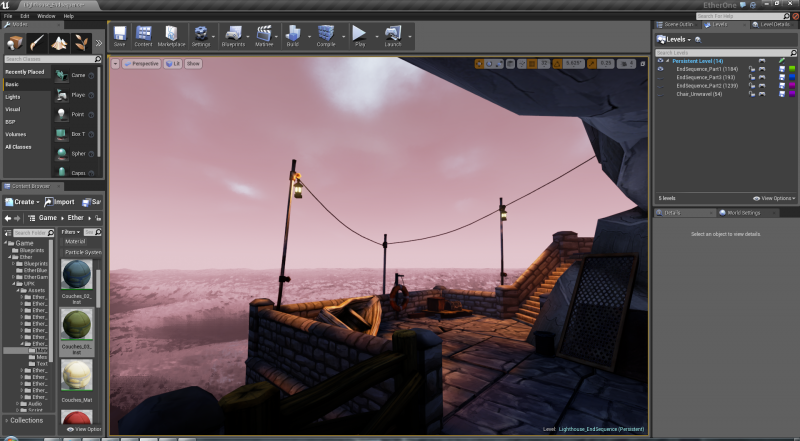
Task: Select the Paint mode brush icon
Action: 37,43
